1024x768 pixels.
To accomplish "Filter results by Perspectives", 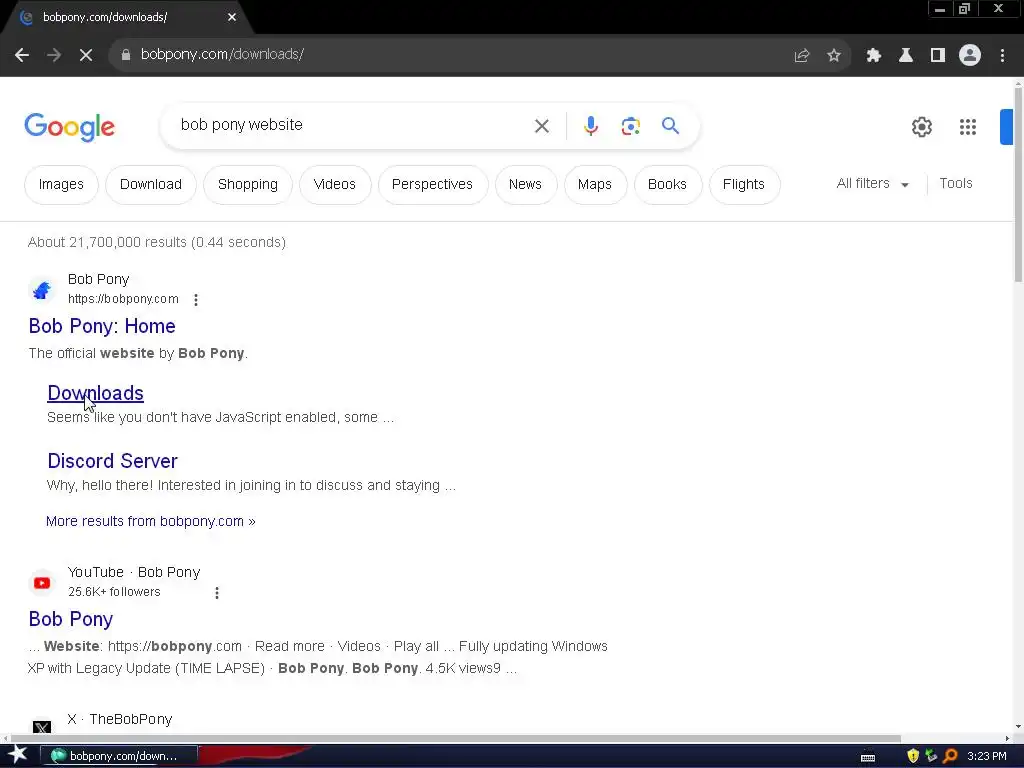I will [432, 185].
